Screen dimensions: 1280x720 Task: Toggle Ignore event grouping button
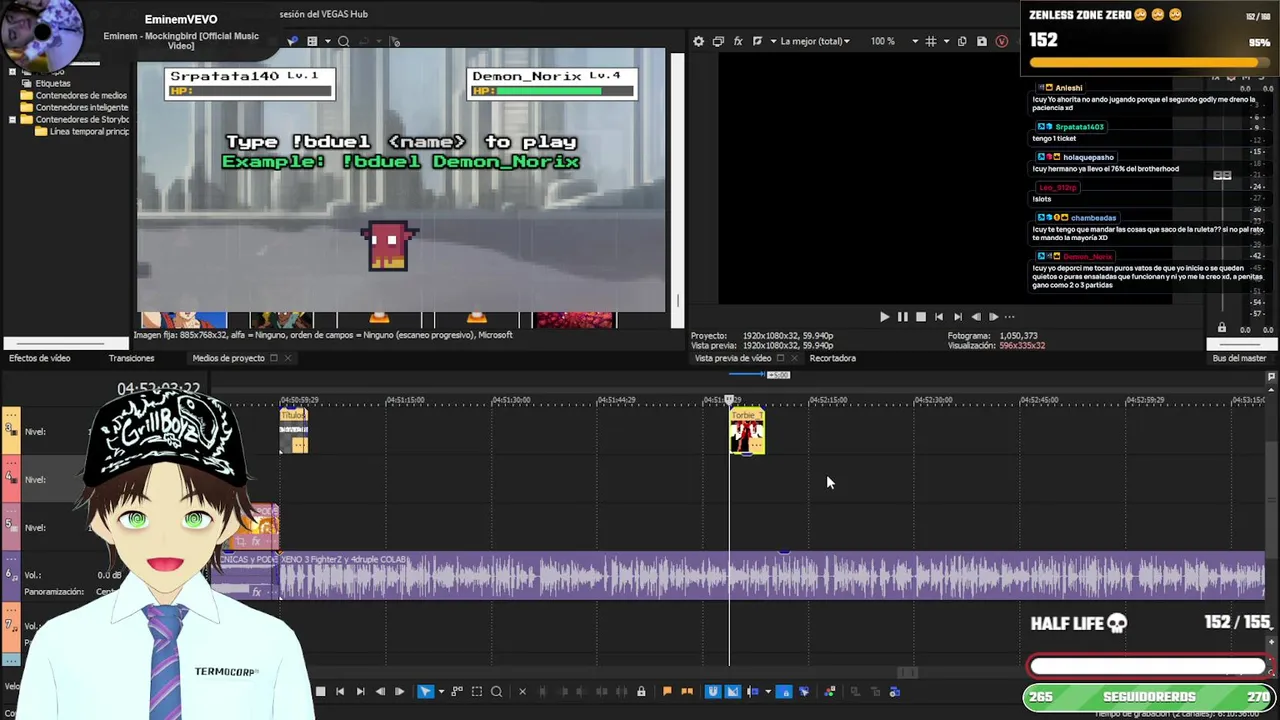pyautogui.click(x=803, y=691)
